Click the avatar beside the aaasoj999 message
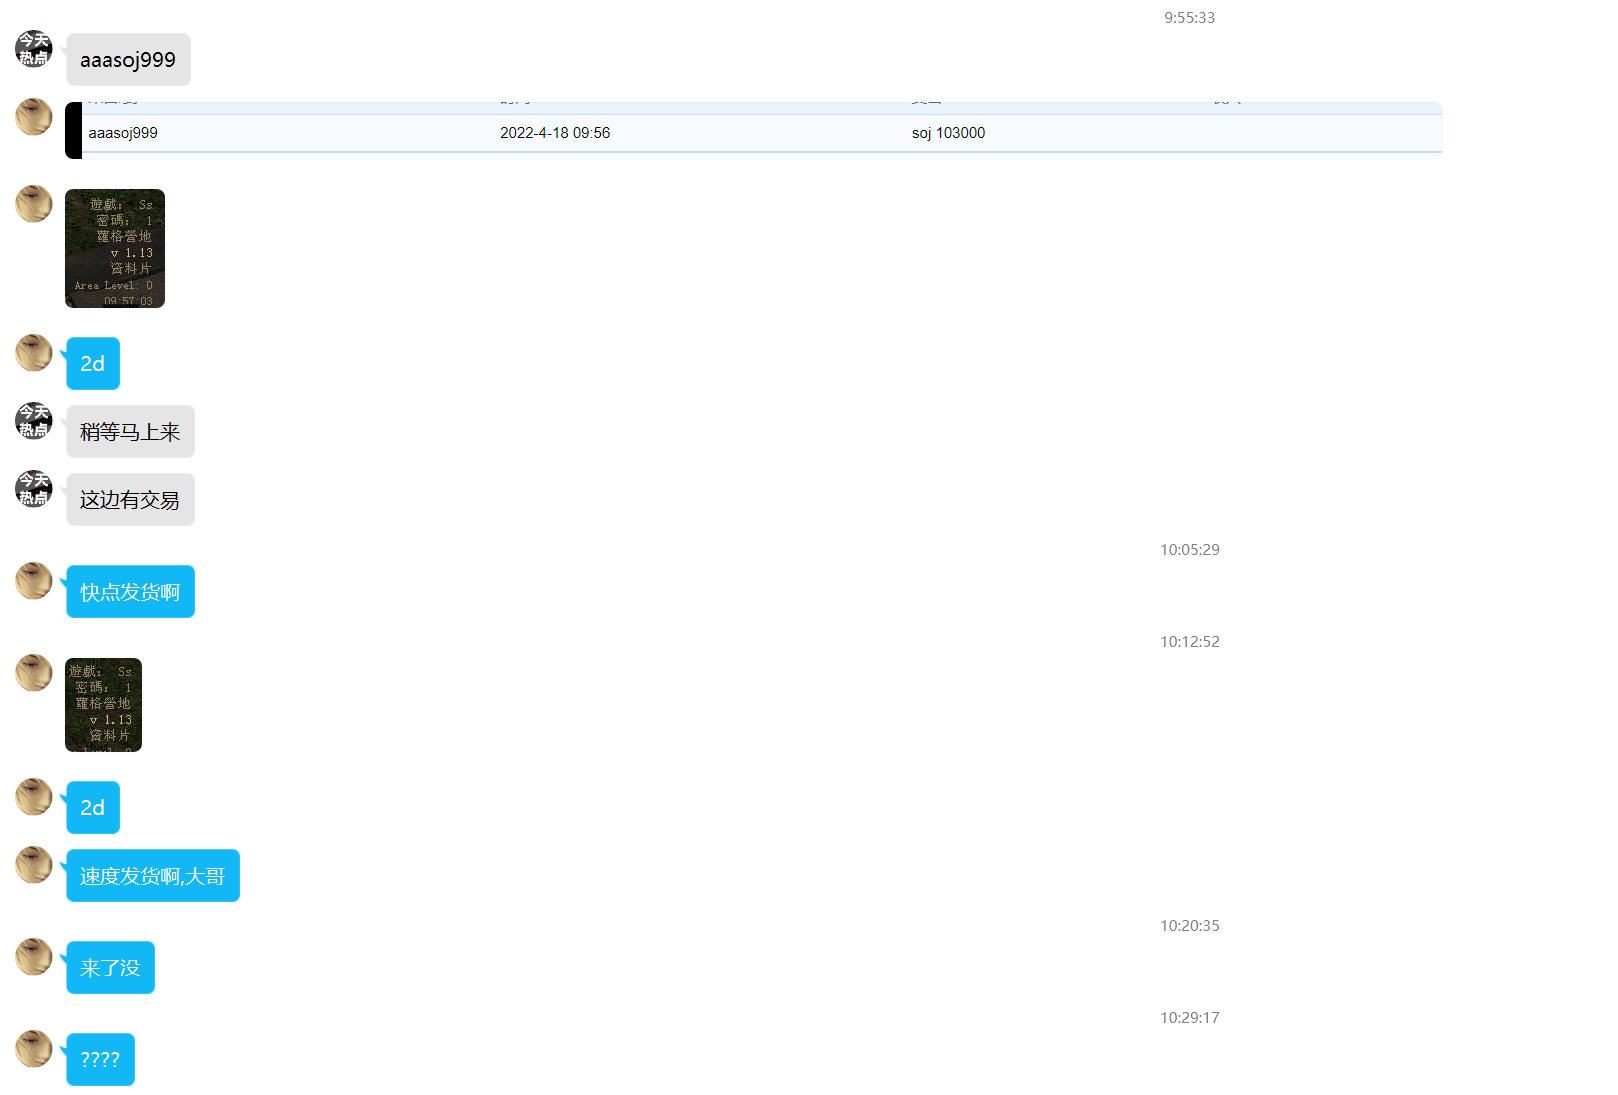This screenshot has width=1618, height=1095. (34, 49)
